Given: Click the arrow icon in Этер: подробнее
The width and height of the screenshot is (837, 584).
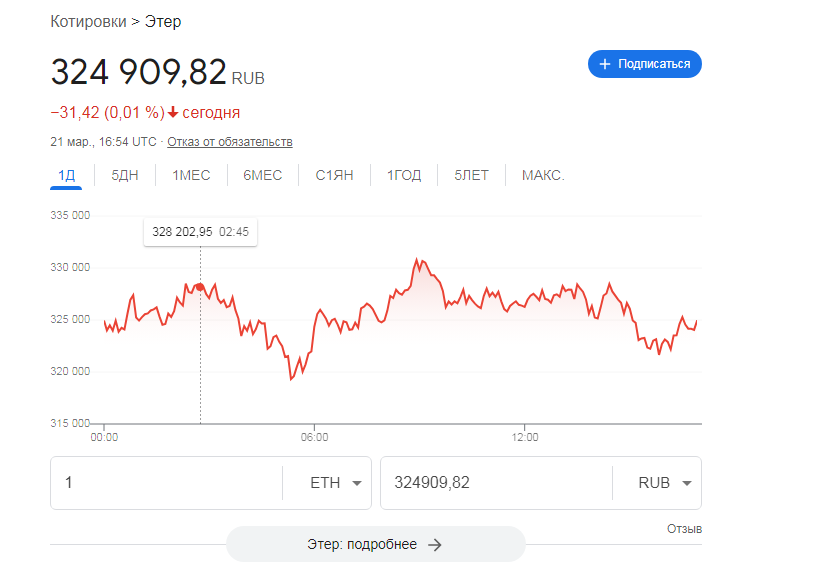Looking at the screenshot, I should pyautogui.click(x=434, y=545).
